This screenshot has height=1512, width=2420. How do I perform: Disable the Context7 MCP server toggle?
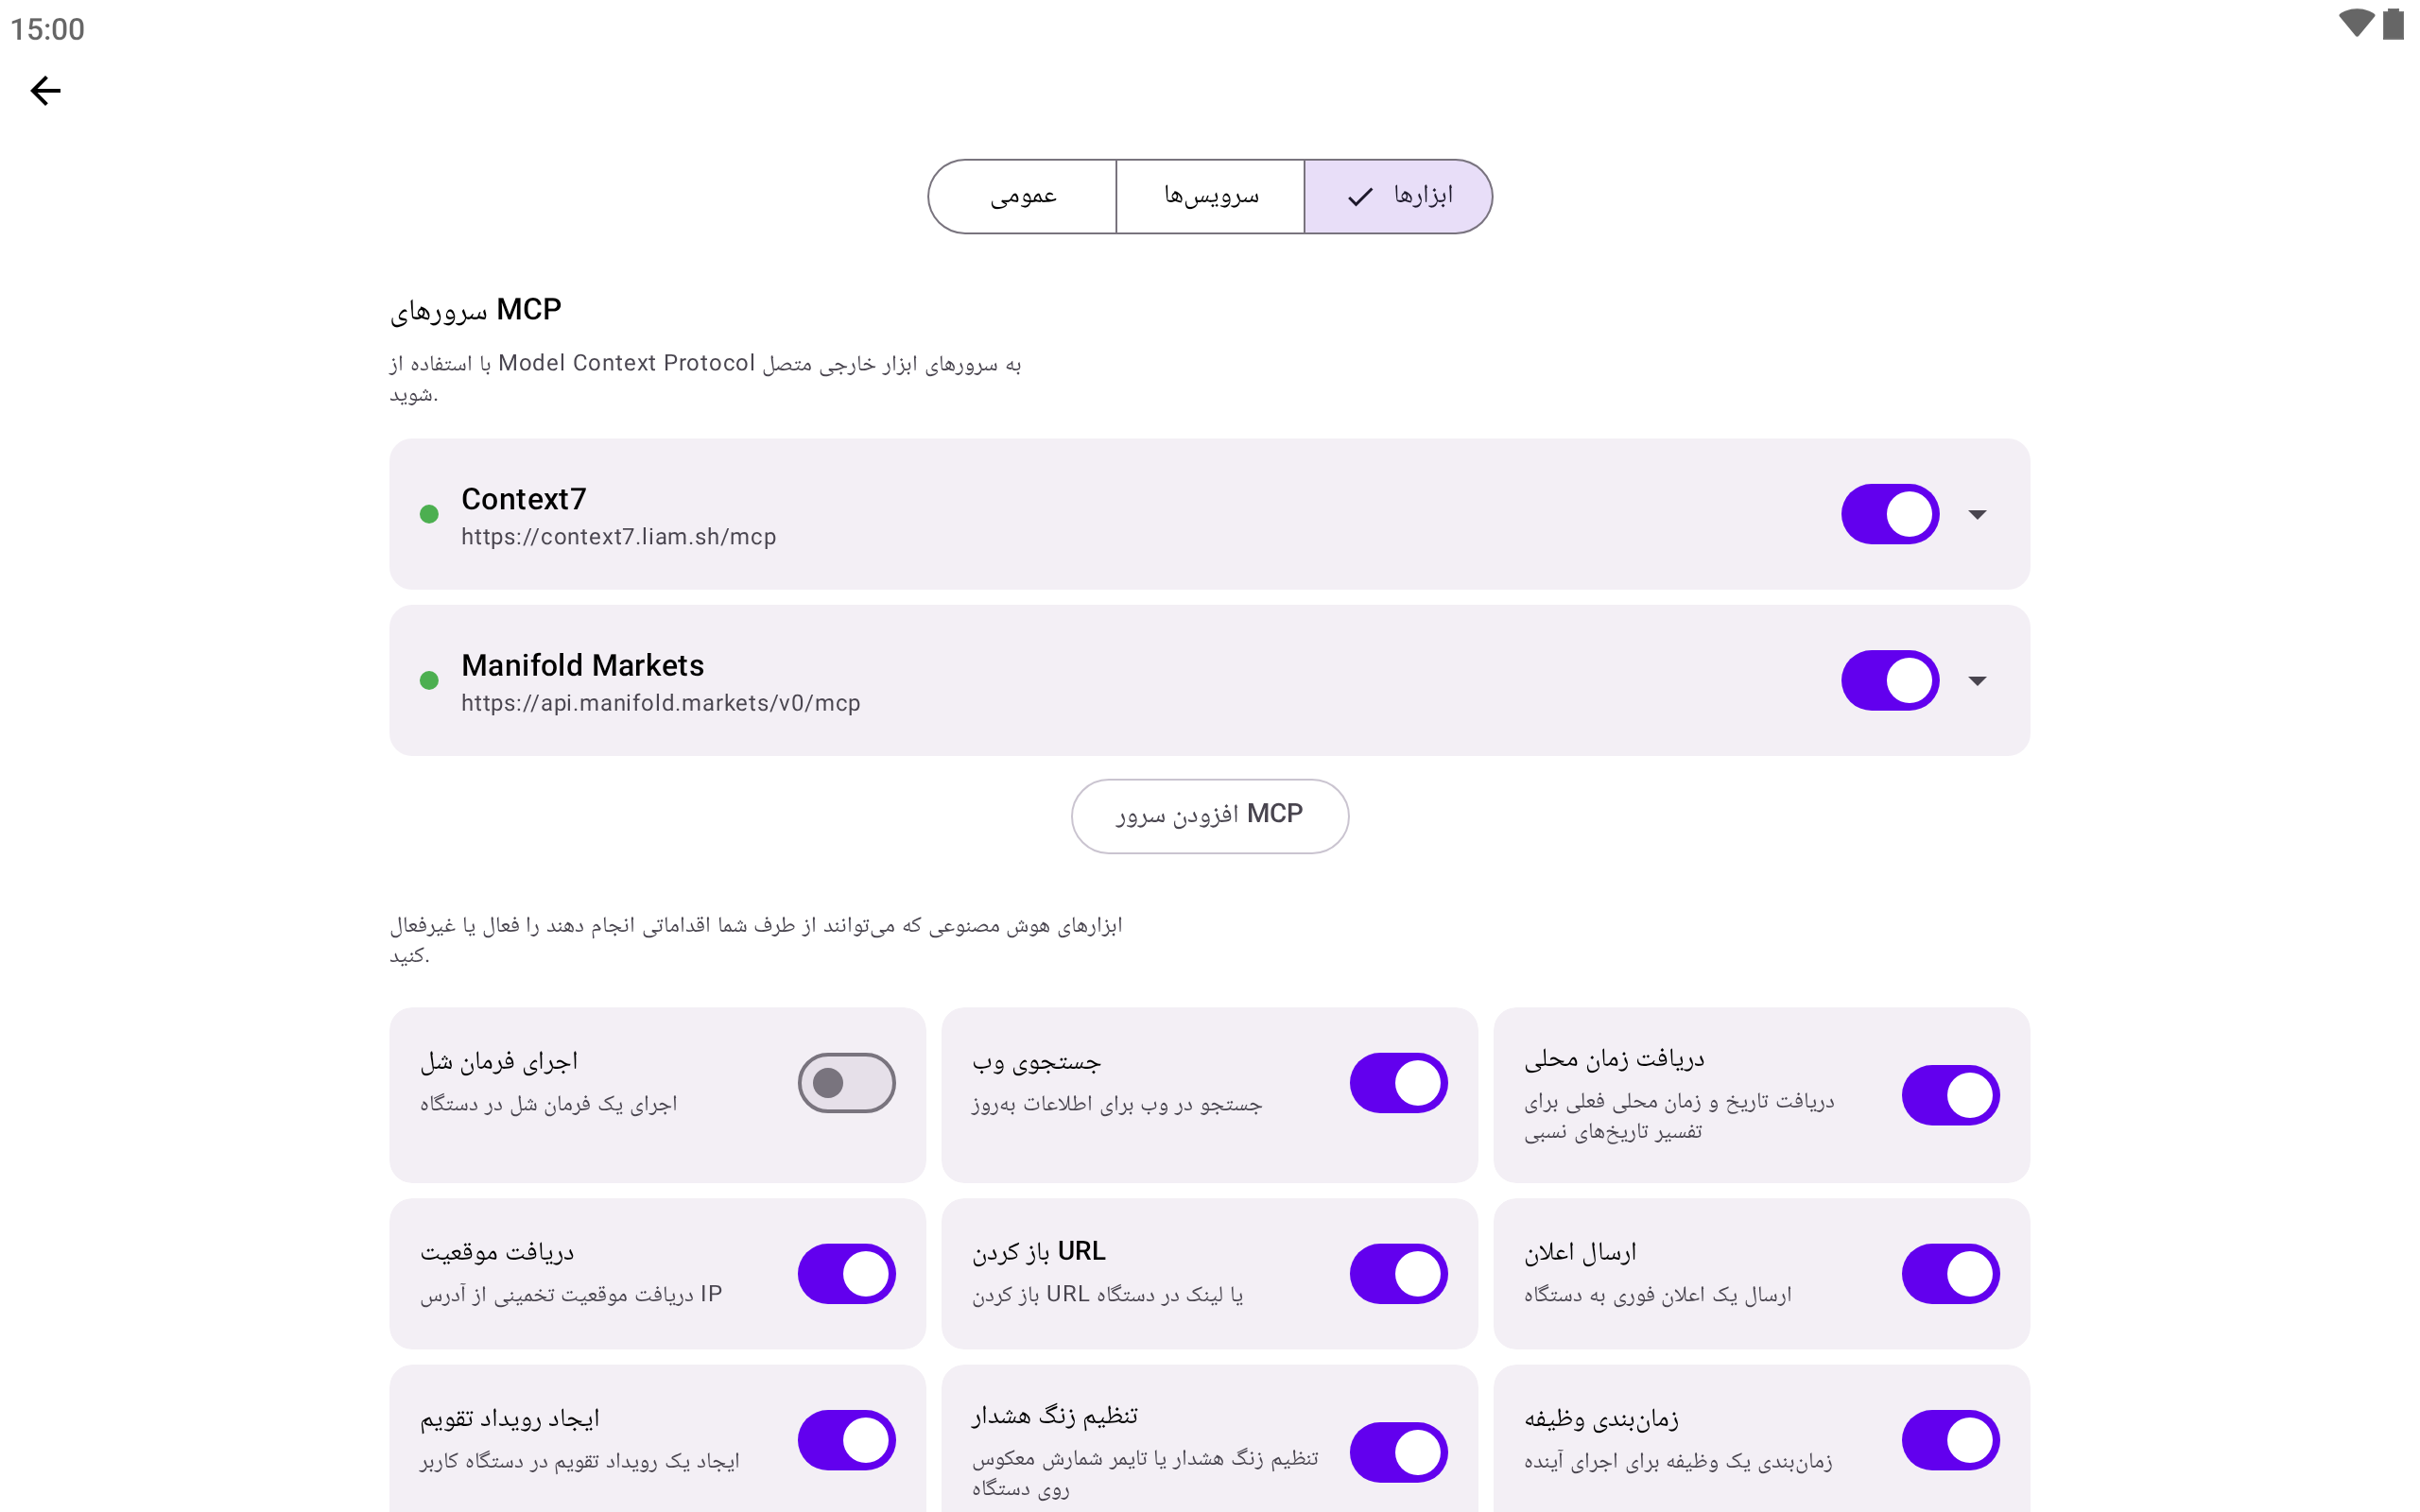coord(1889,514)
